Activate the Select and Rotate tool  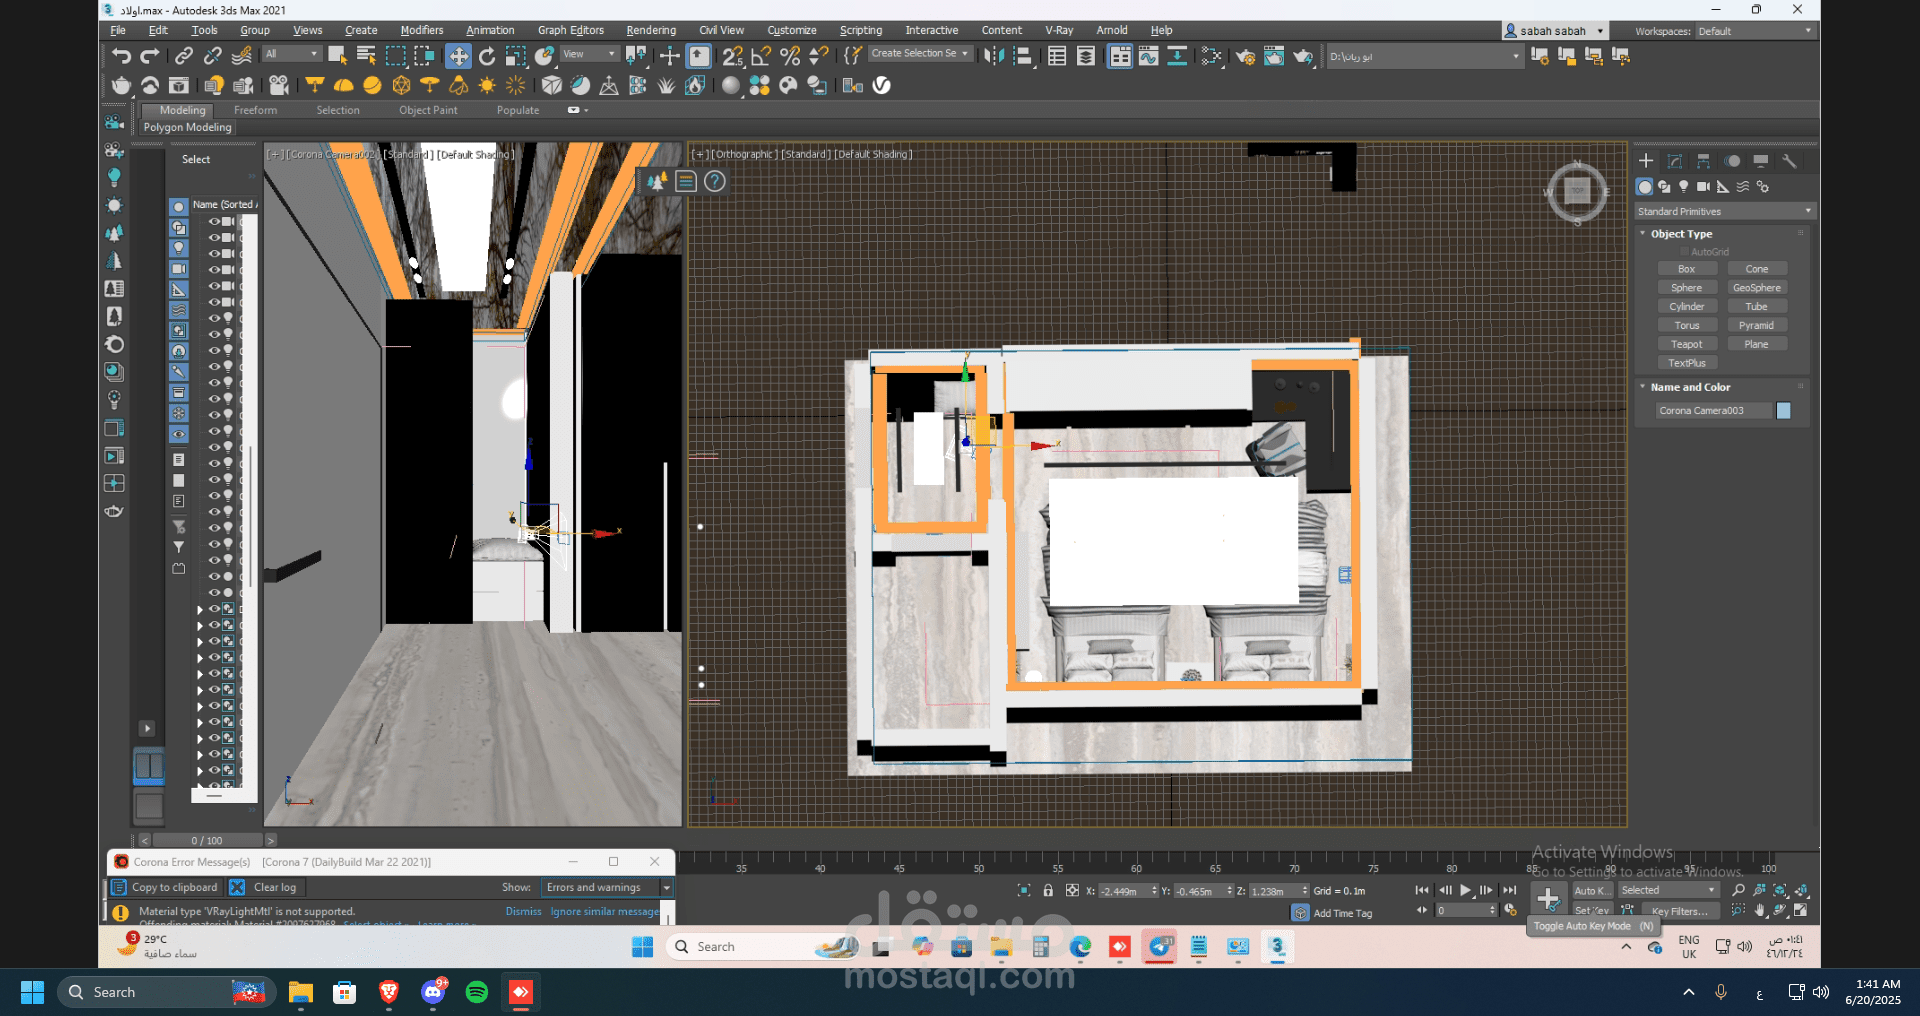(x=487, y=56)
